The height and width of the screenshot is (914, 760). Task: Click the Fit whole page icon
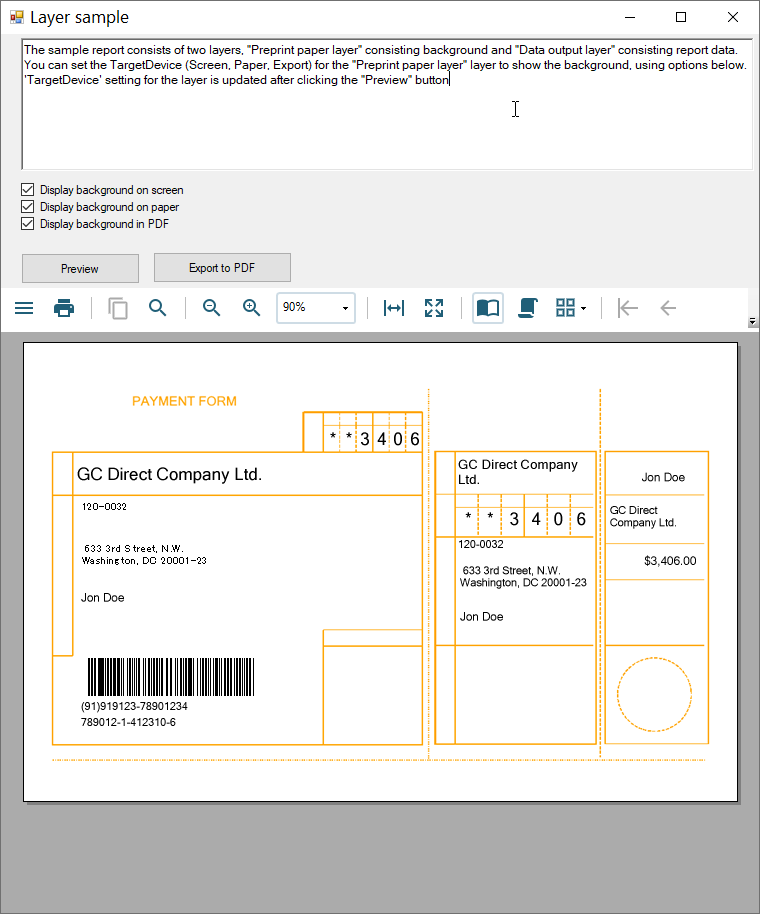[x=434, y=308]
